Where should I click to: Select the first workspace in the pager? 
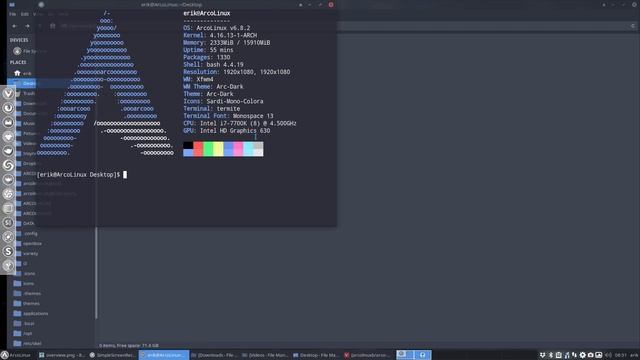coord(405,355)
